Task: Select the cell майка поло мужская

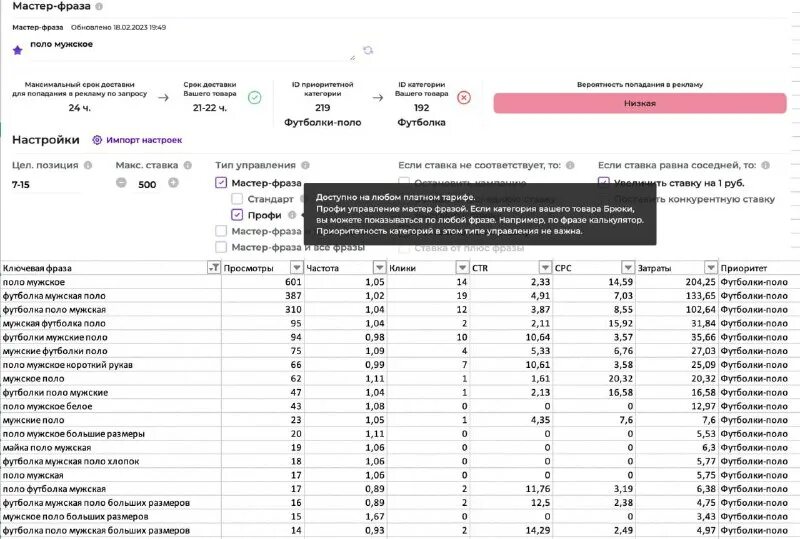Action: 111,447
